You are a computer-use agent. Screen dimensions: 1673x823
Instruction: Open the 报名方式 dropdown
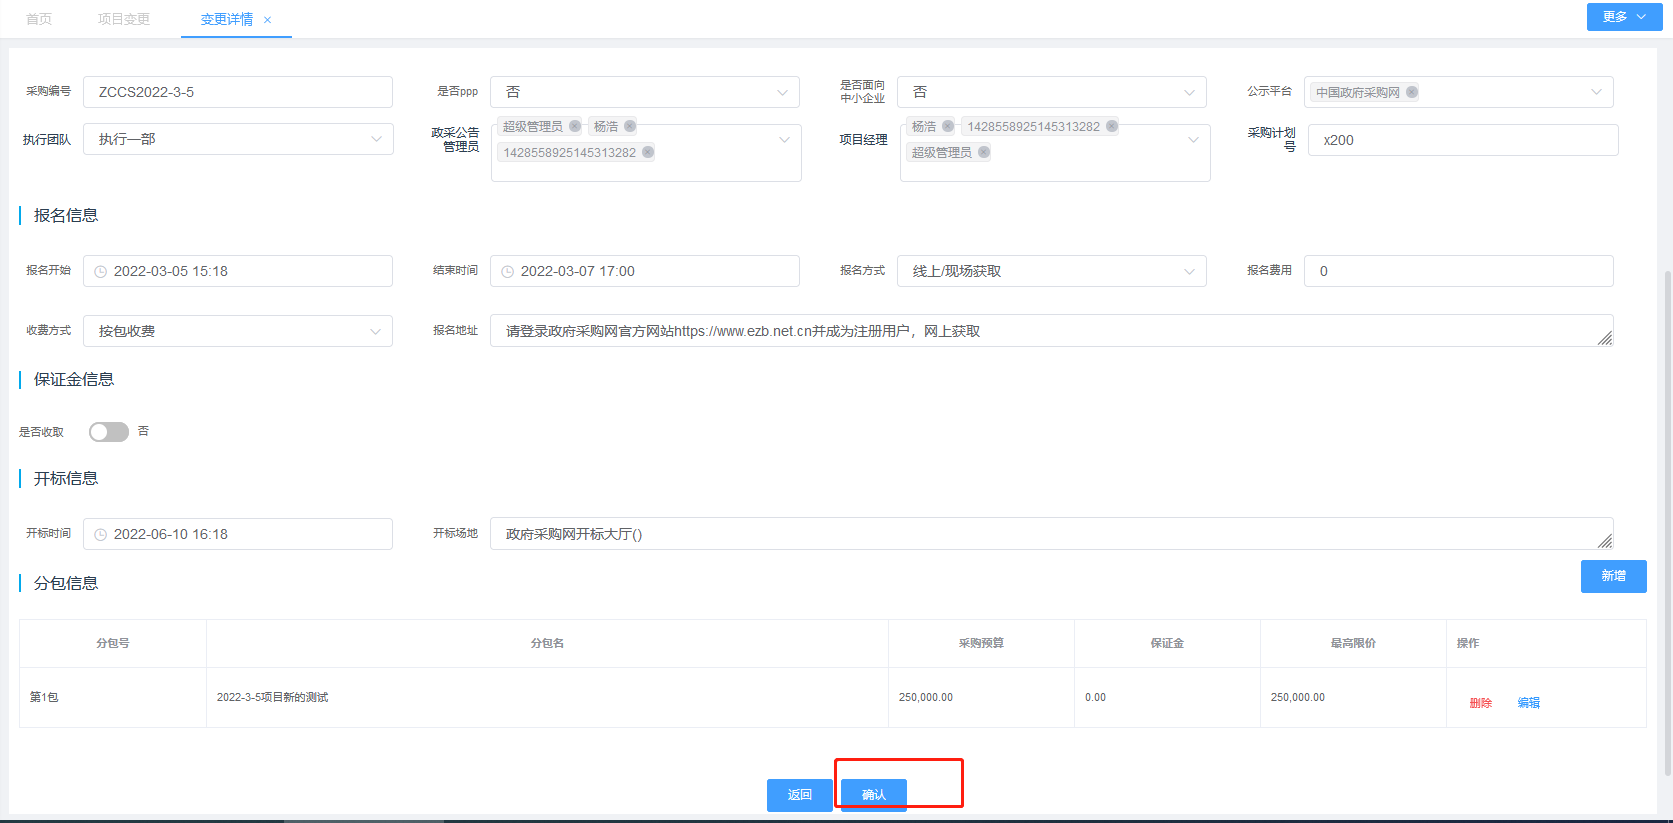click(x=1052, y=271)
